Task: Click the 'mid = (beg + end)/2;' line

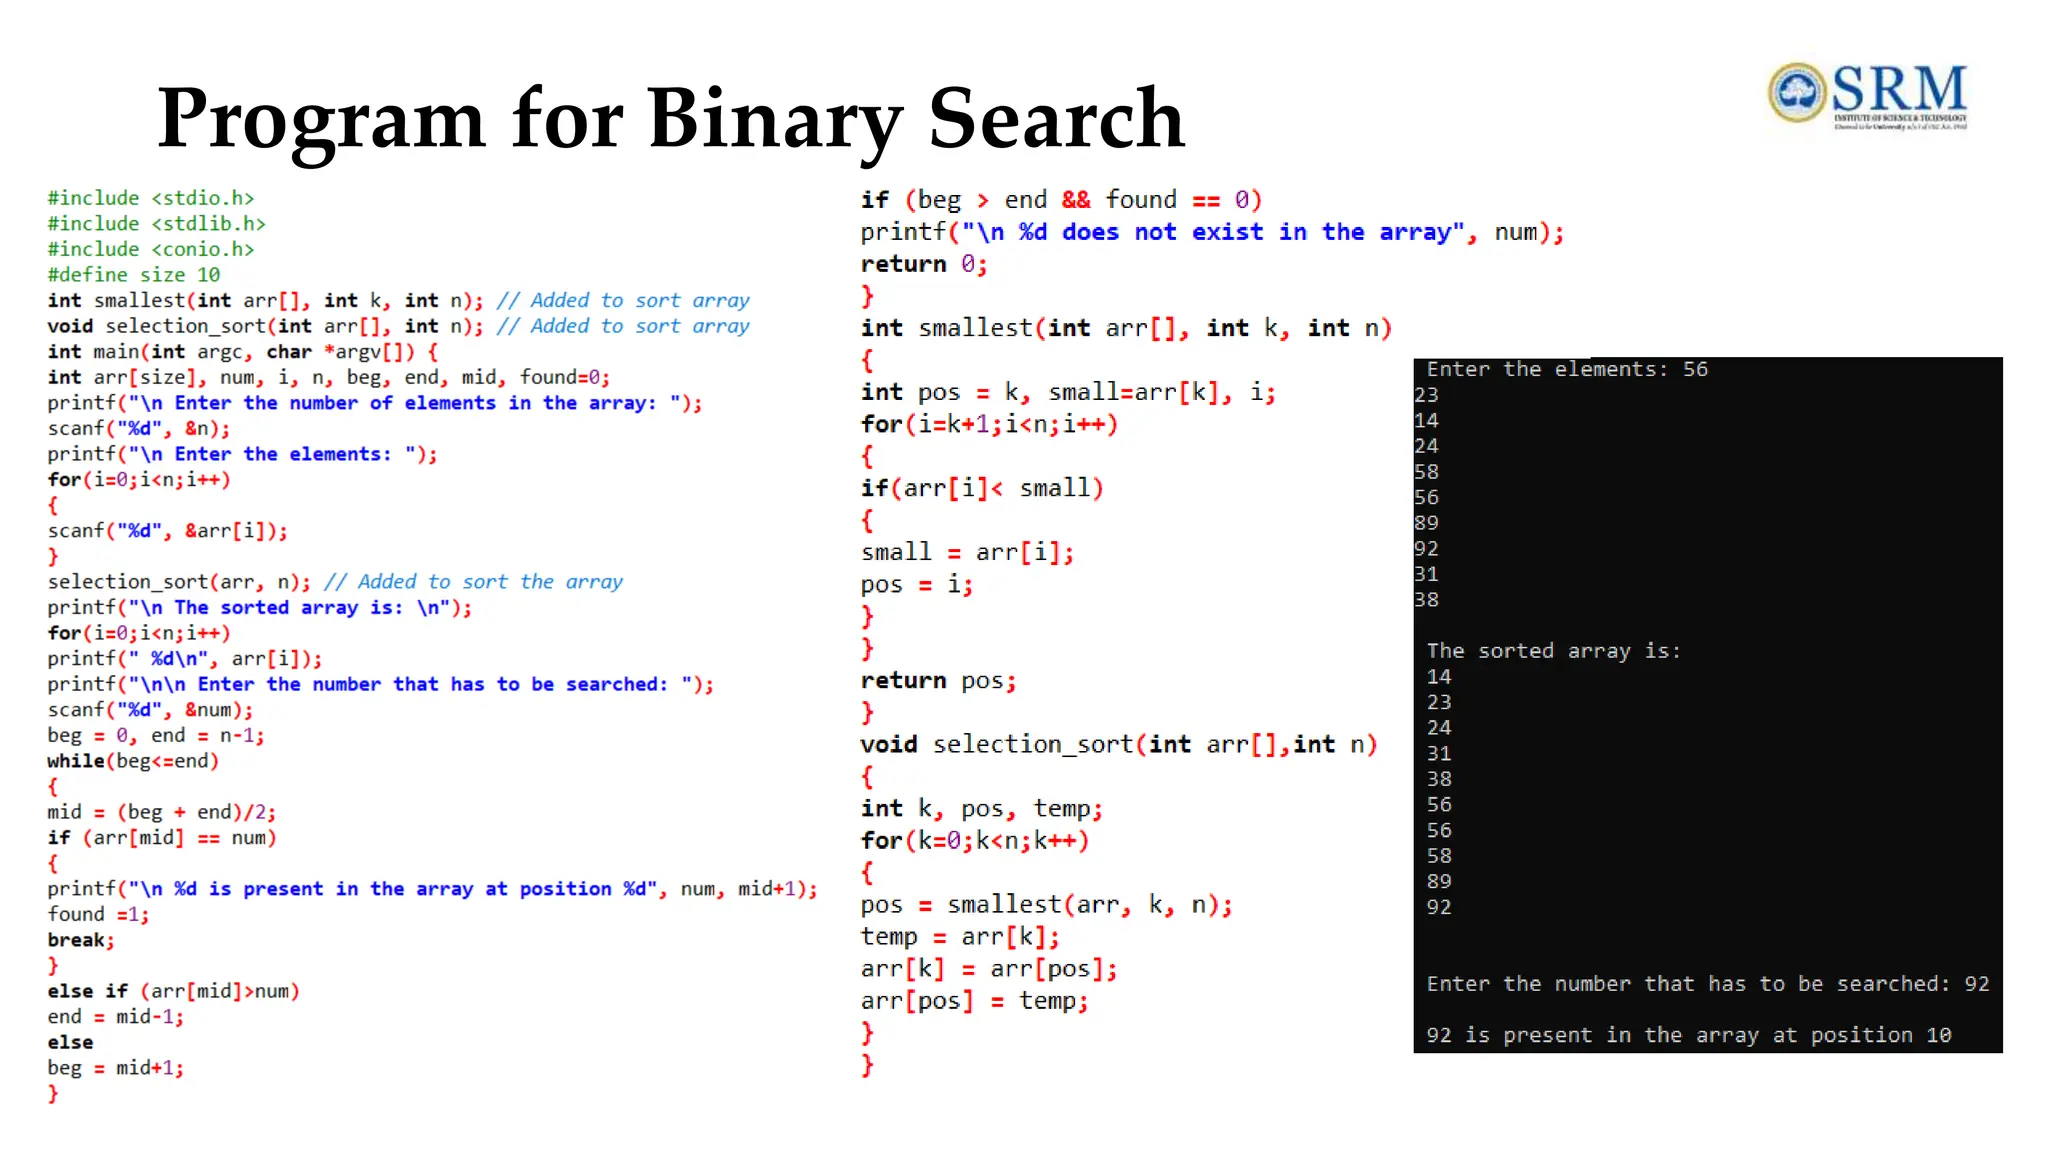Action: [161, 812]
